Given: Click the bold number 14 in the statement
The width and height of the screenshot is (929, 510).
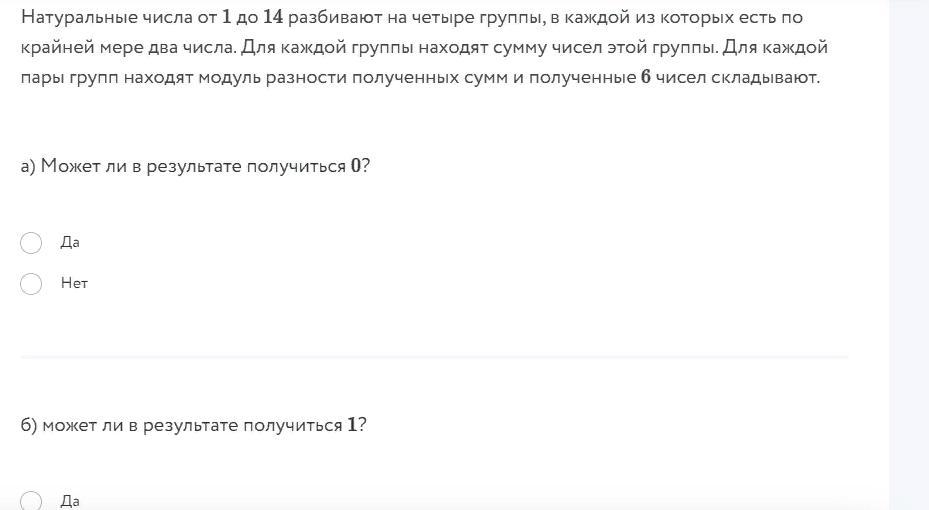Looking at the screenshot, I should 273,17.
